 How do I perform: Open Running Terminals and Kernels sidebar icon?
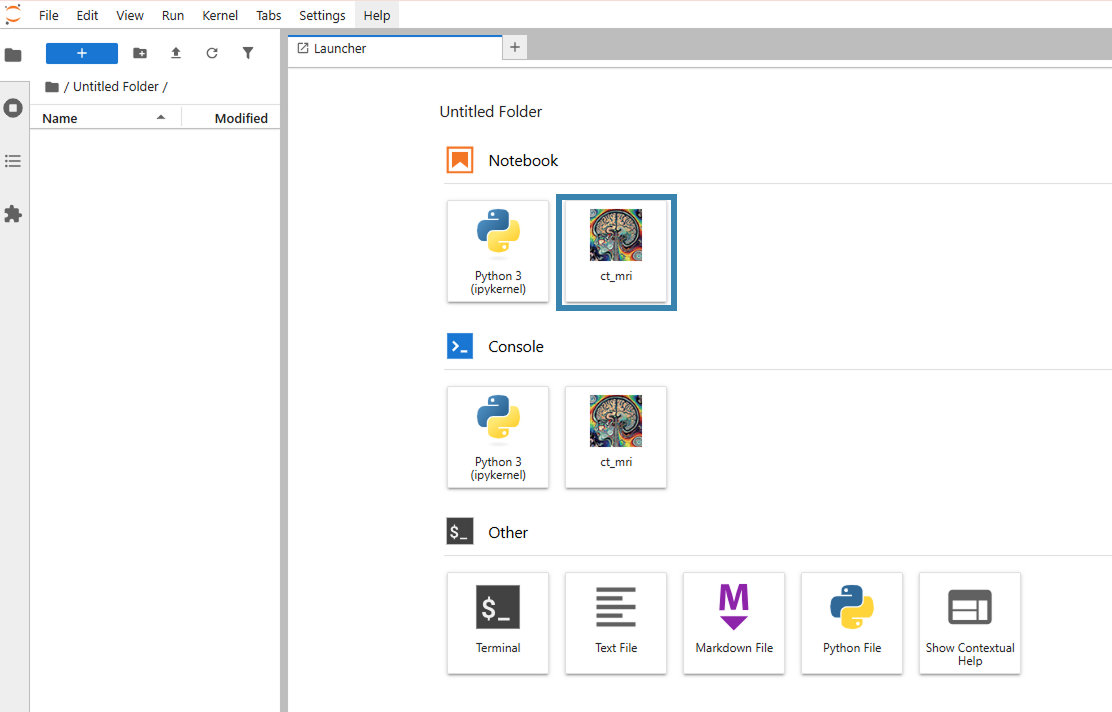pos(13,108)
